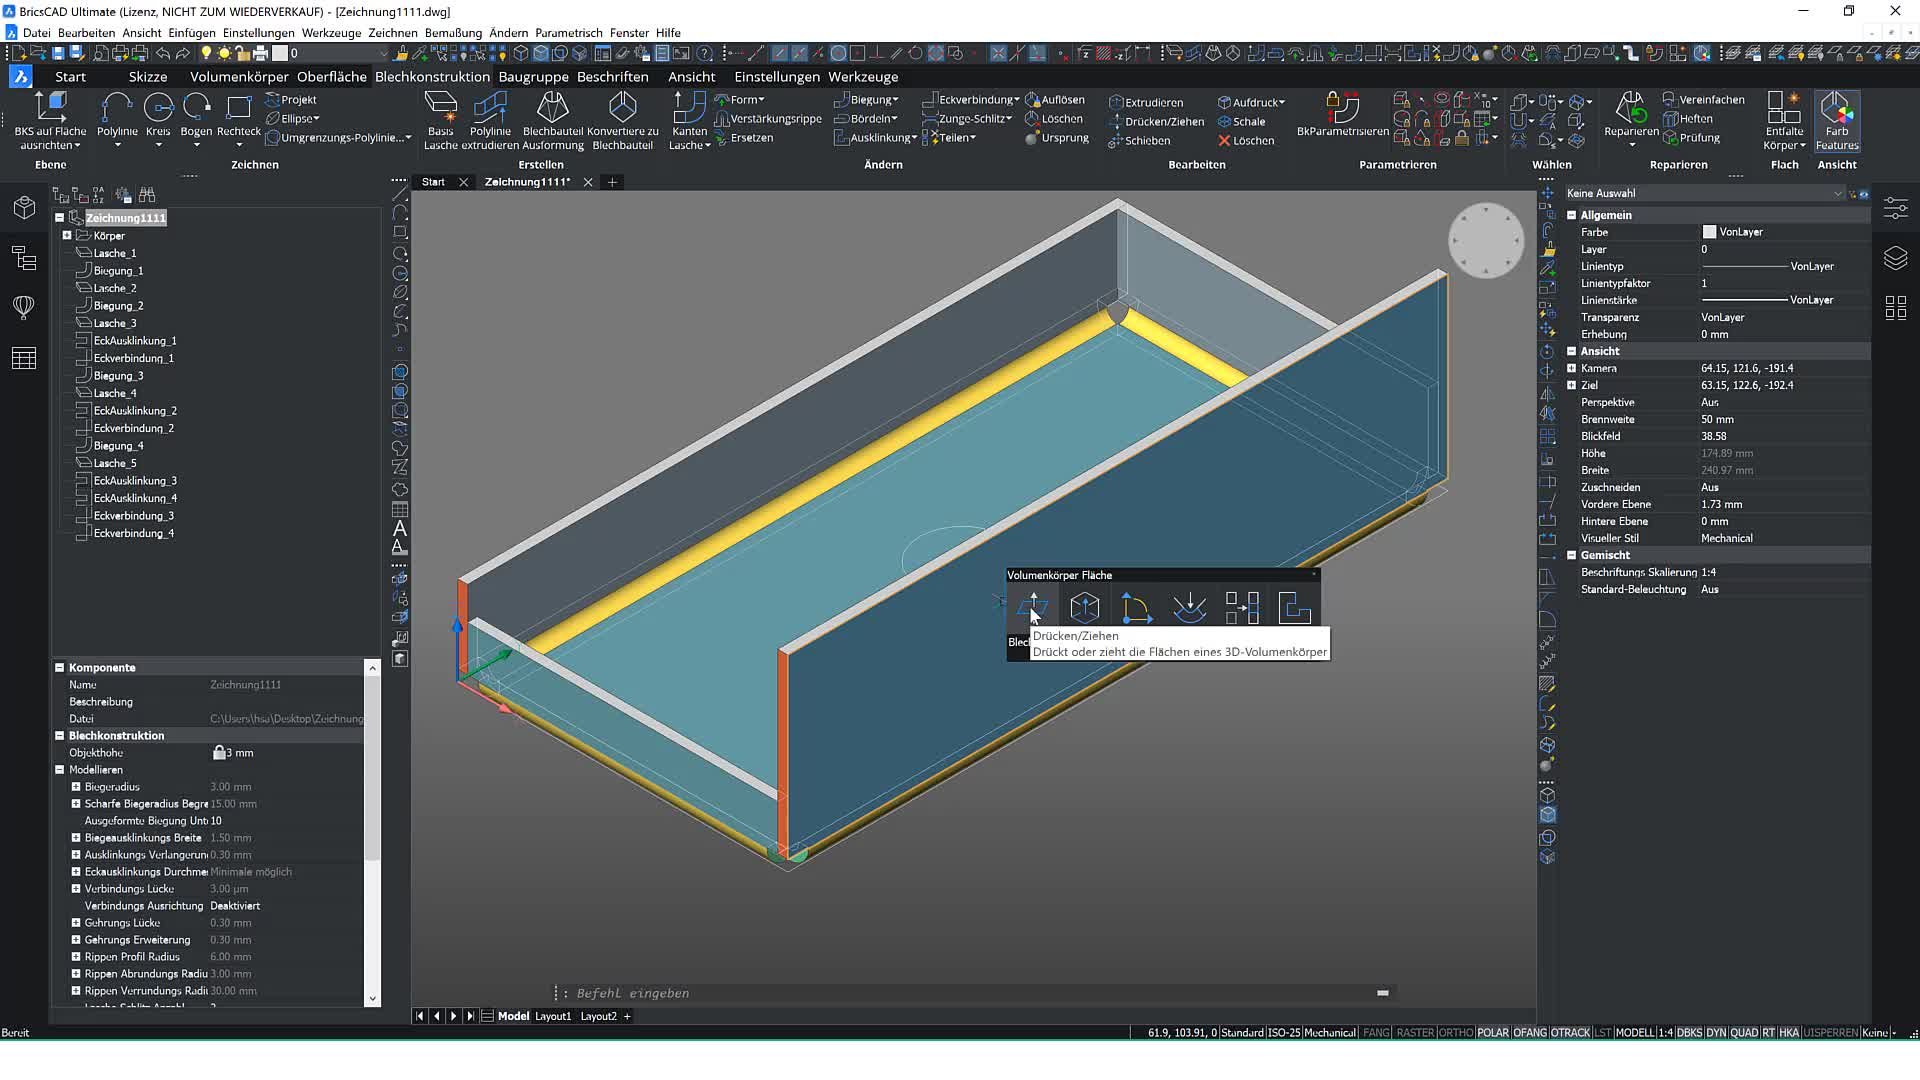Open the Eckverbindung dropdown

click(x=970, y=100)
